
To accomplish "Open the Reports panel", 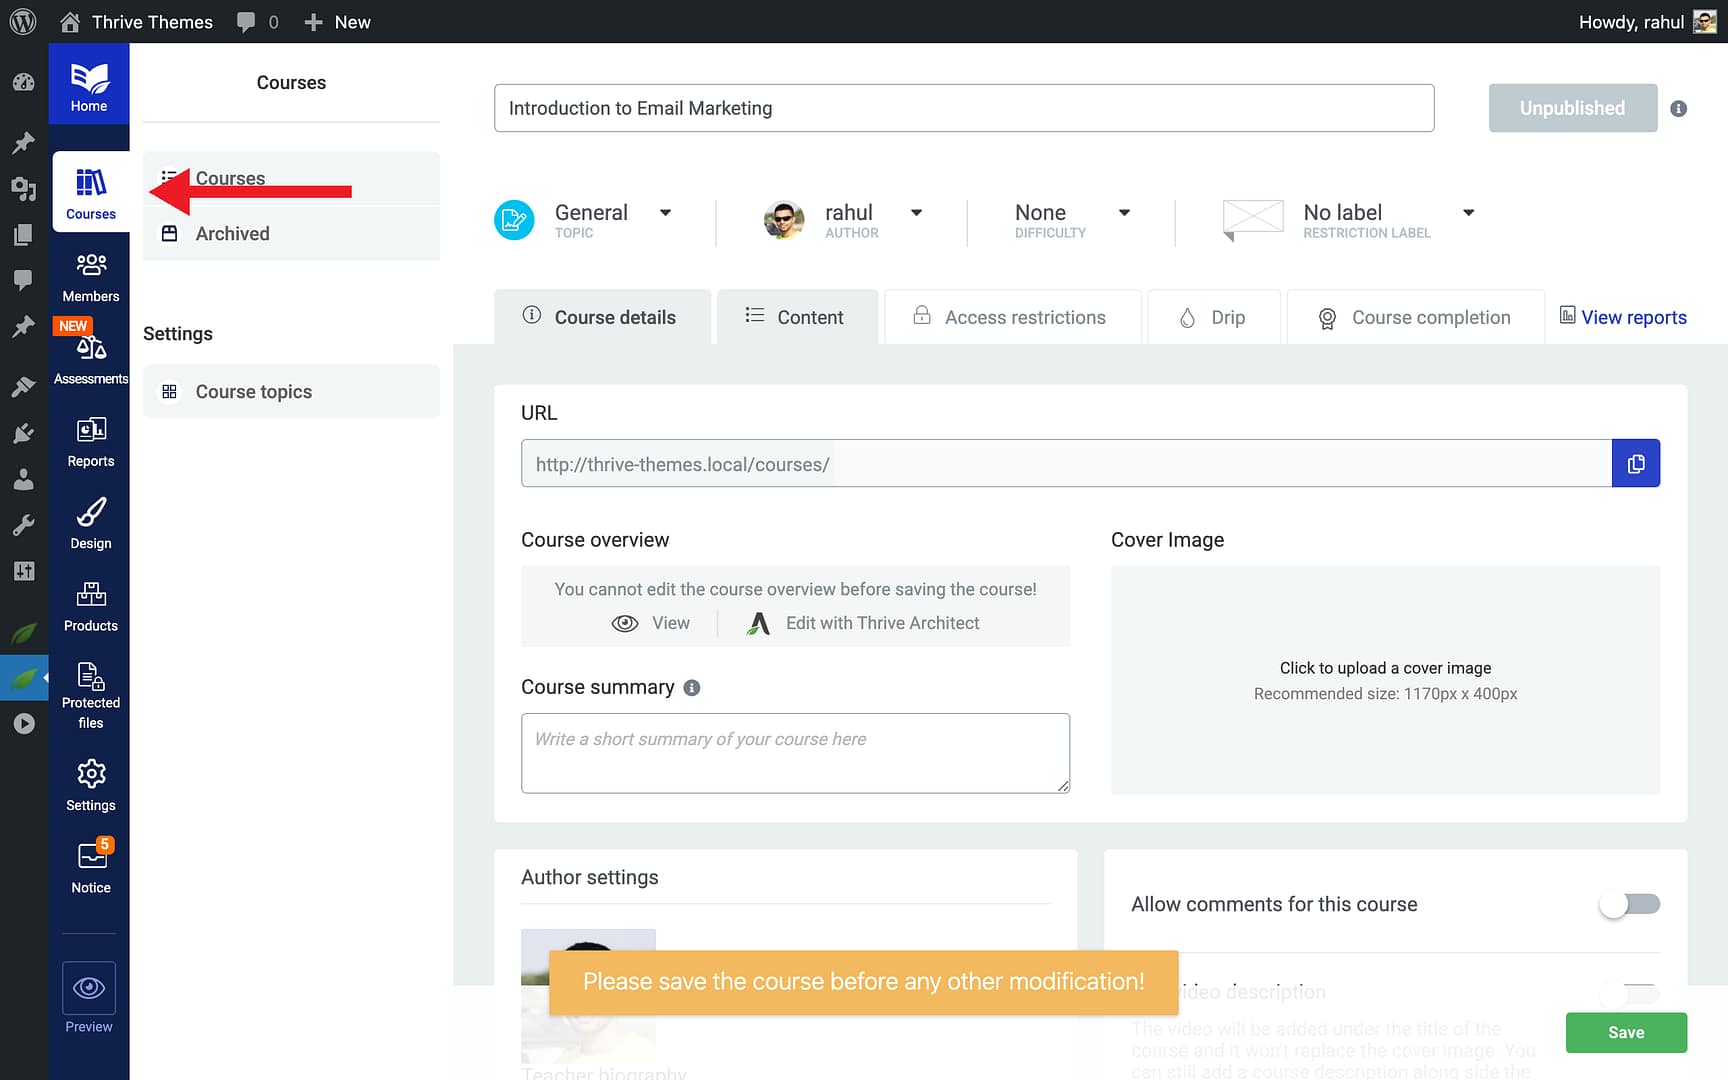I will 90,440.
